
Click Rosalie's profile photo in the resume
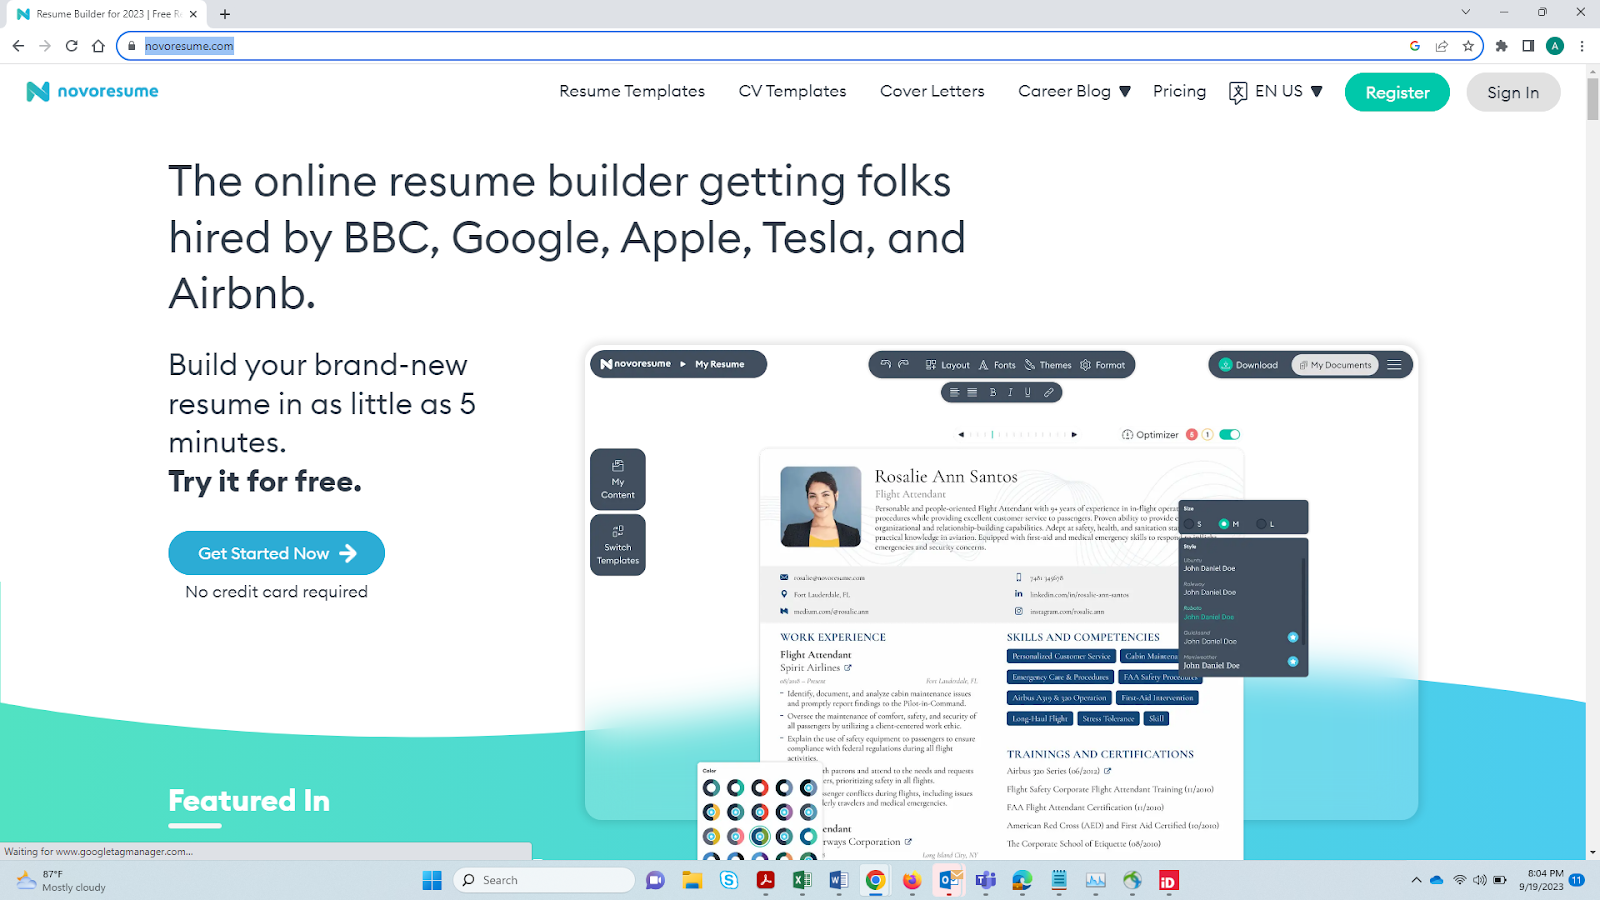[820, 506]
